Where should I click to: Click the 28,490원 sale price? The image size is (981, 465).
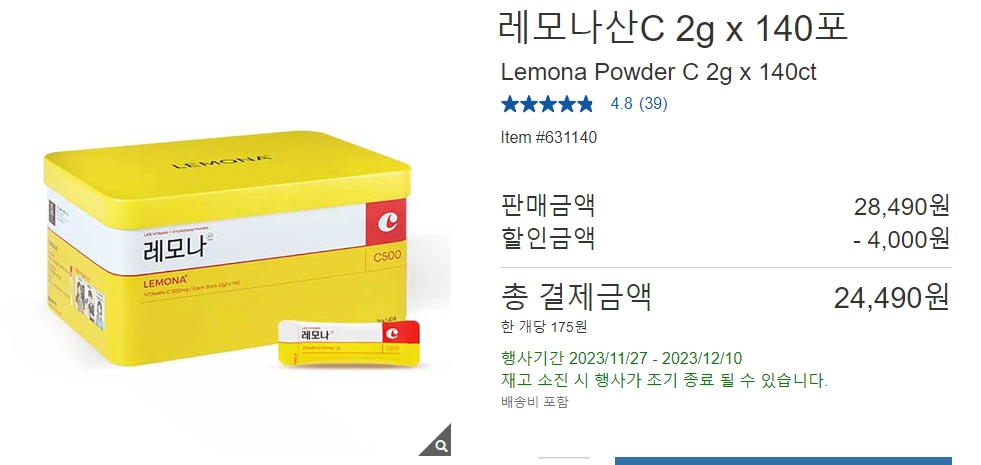point(902,206)
